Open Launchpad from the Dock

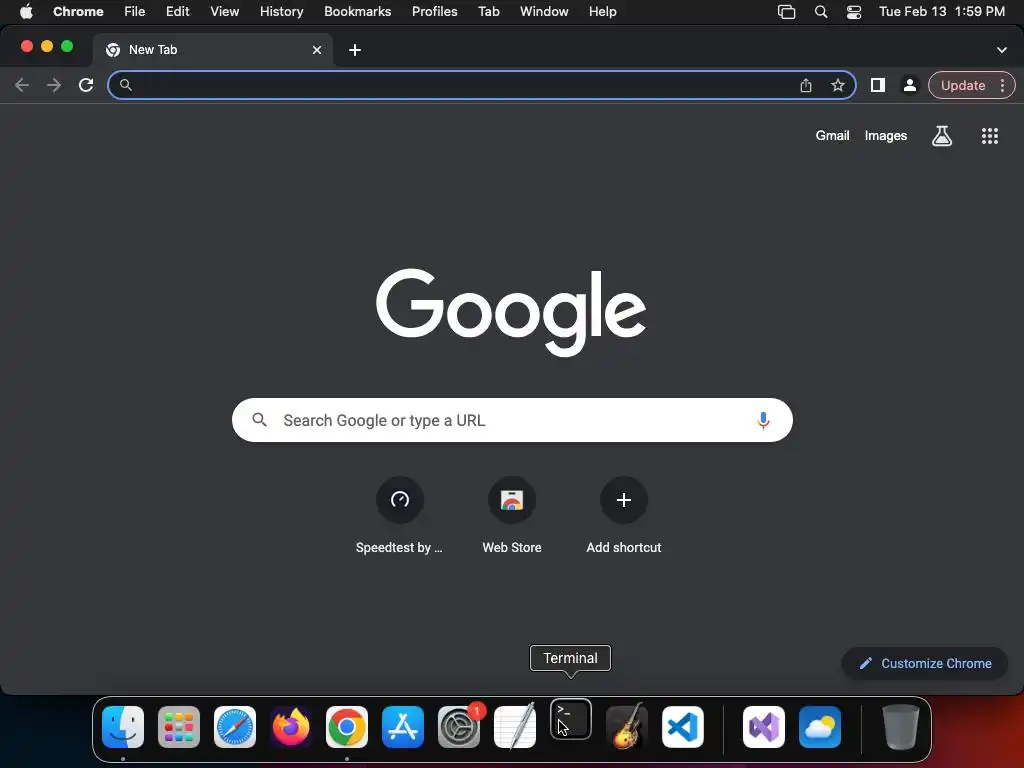pyautogui.click(x=179, y=727)
